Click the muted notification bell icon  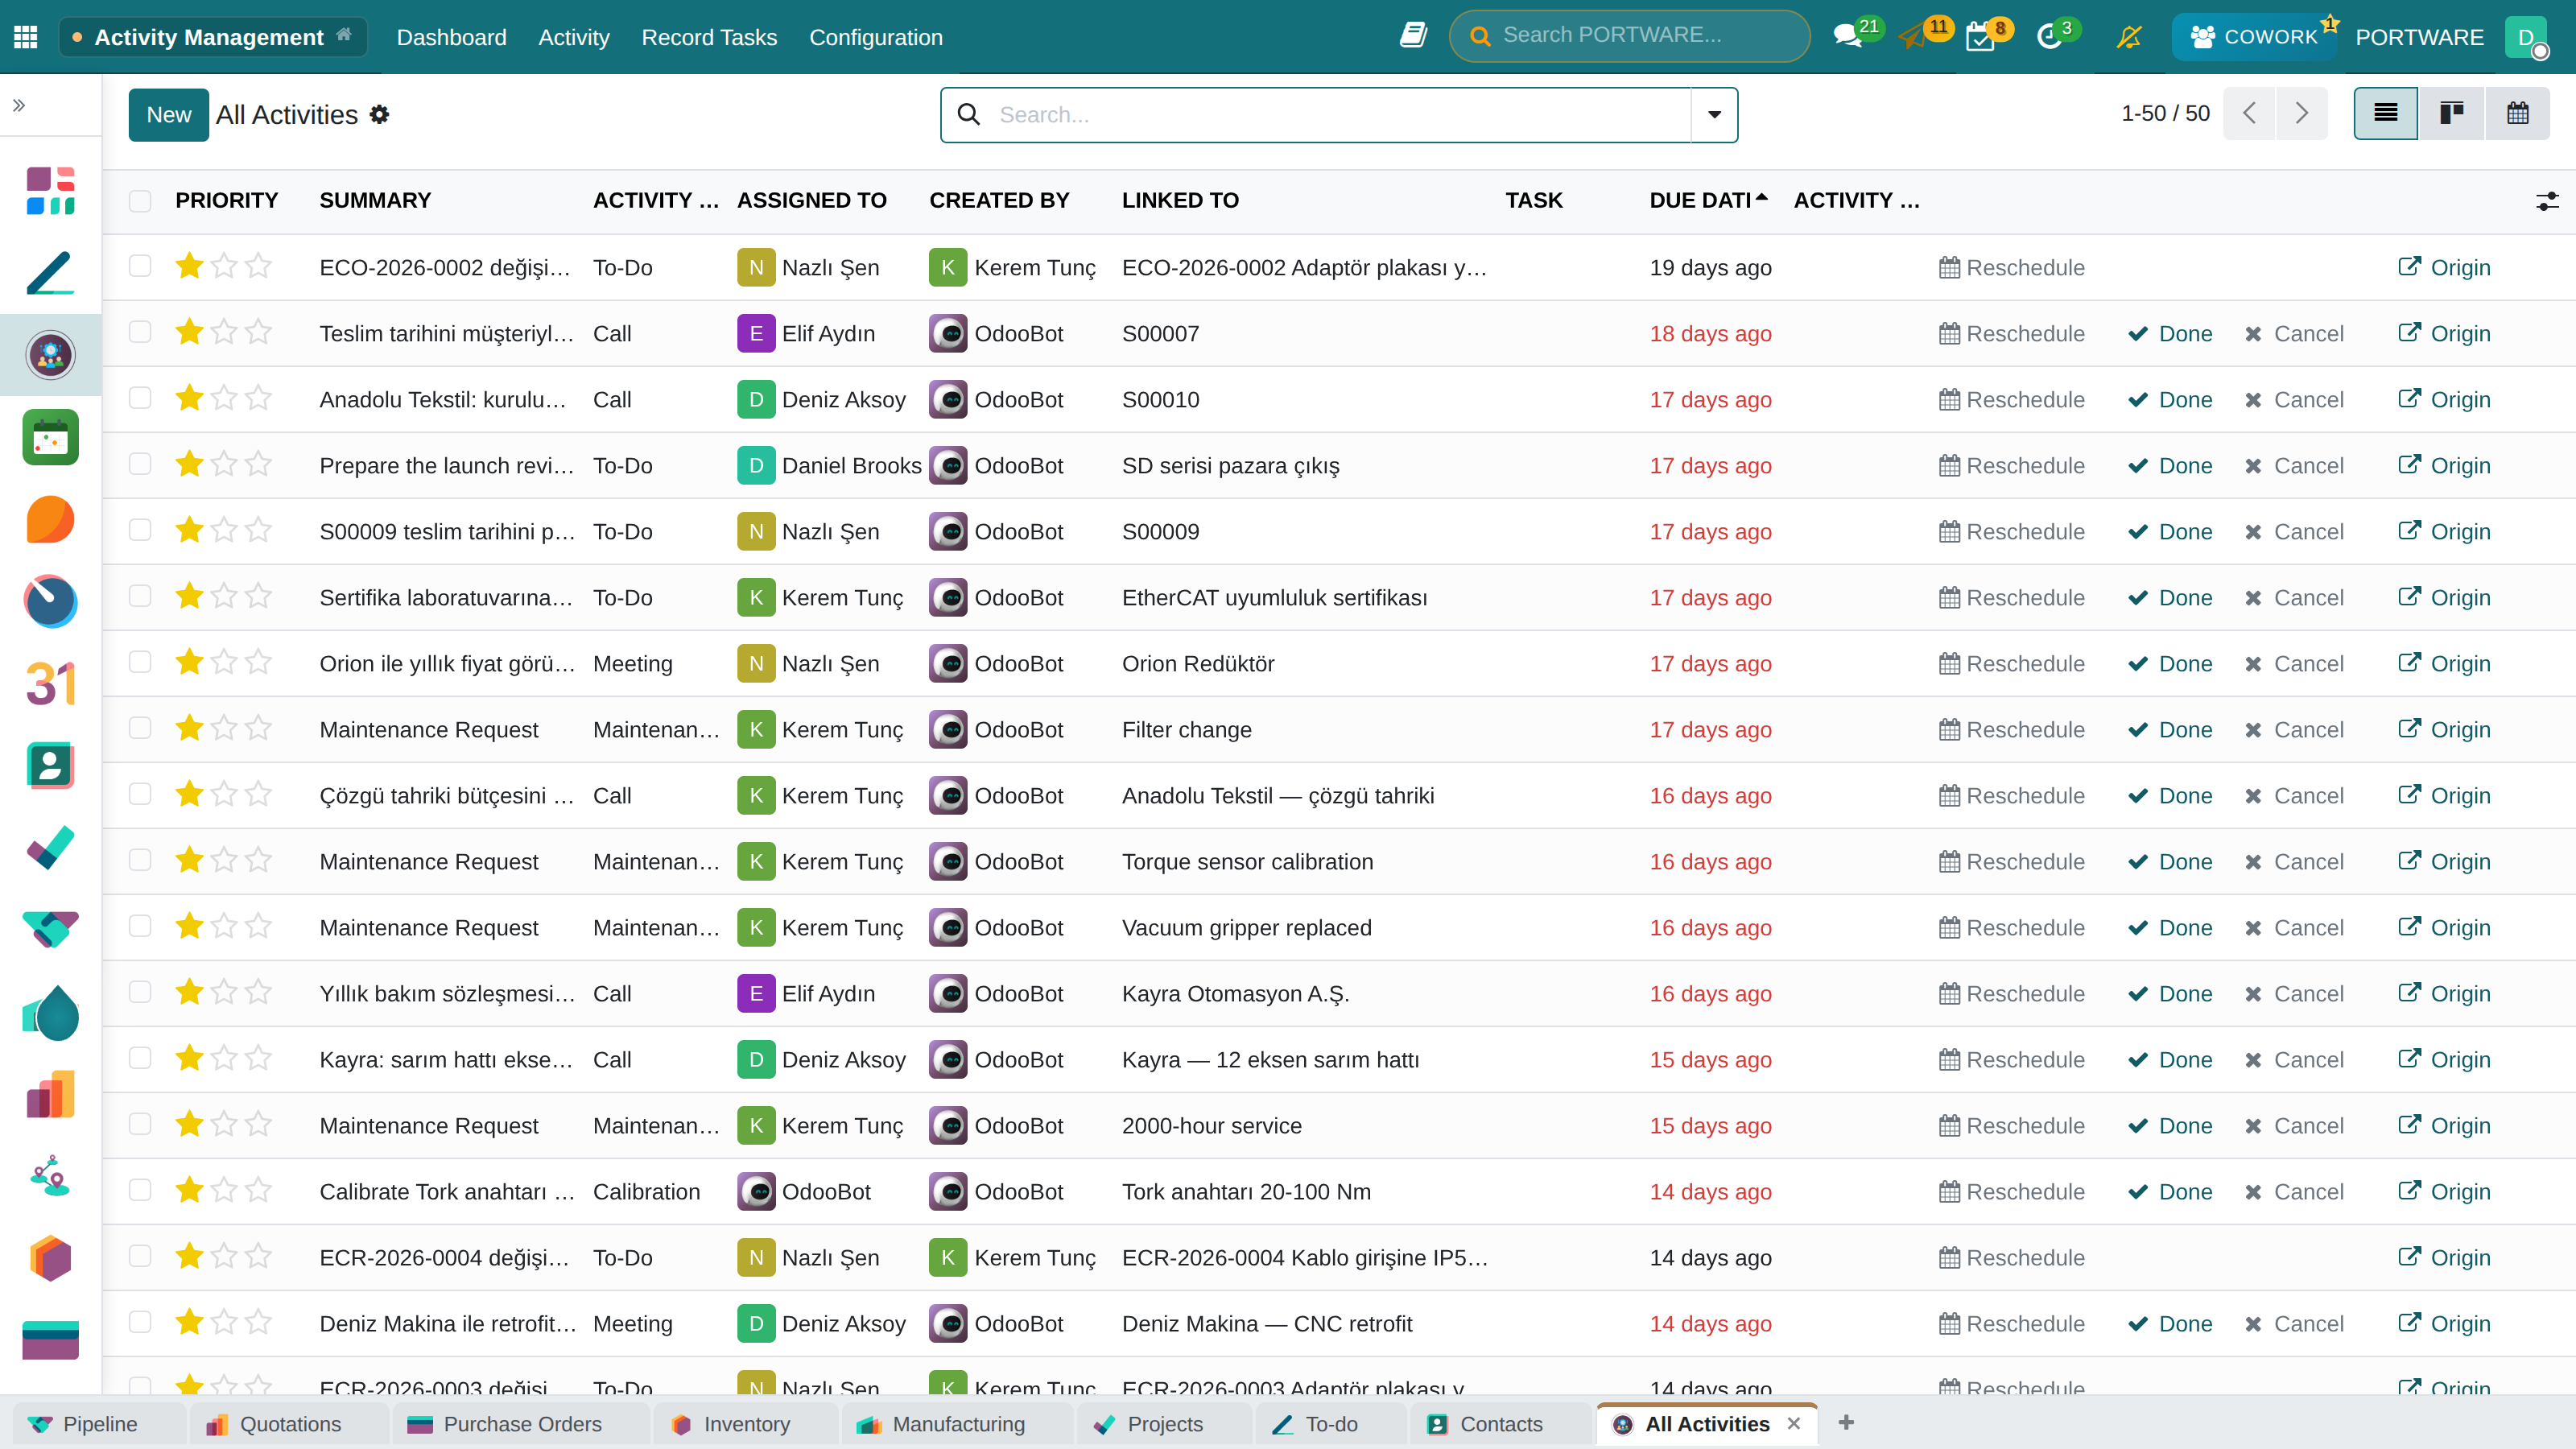pos(2129,37)
